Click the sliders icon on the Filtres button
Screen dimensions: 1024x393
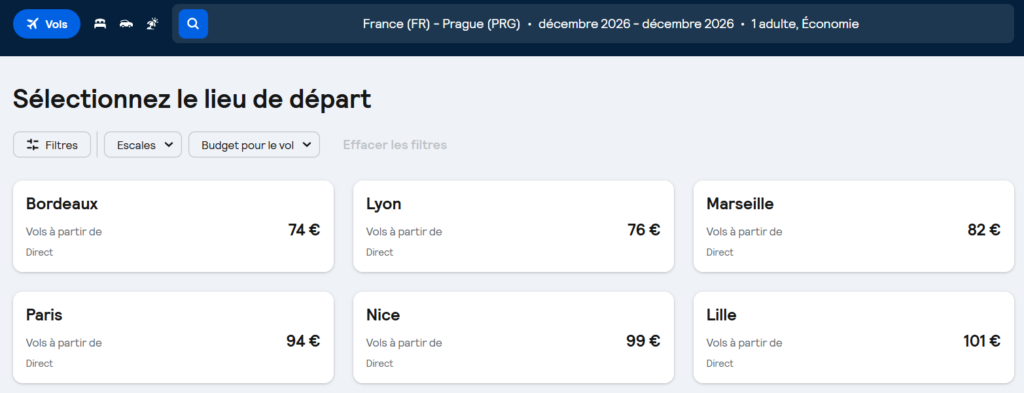[33, 145]
